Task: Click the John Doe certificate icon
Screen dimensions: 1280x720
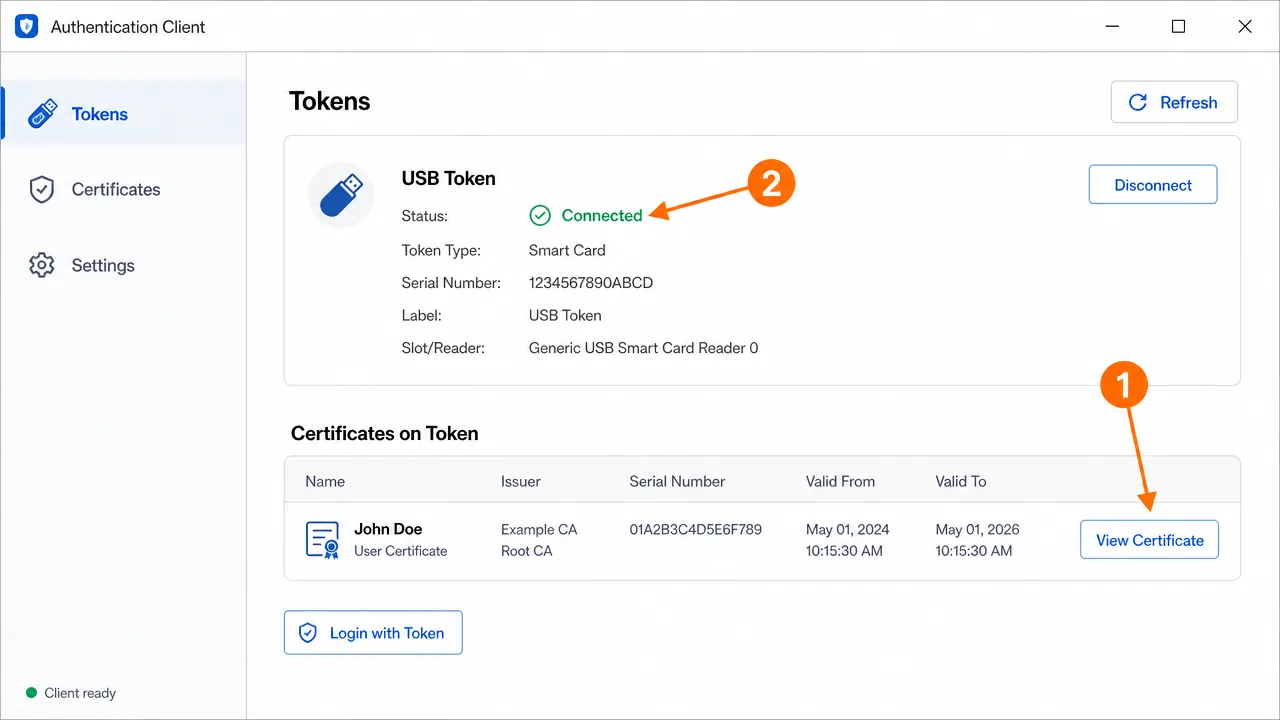Action: [x=322, y=540]
